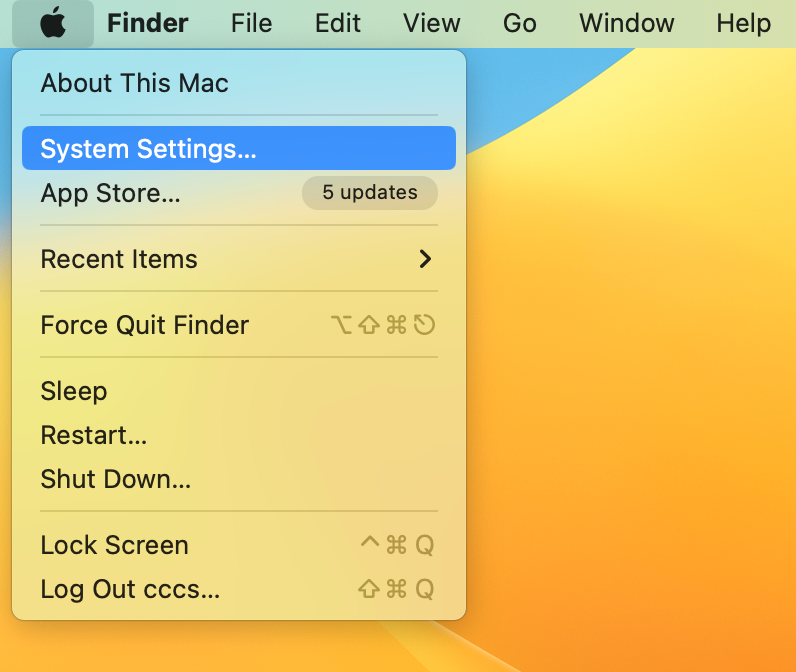
Task: Put the Mac to Sleep
Action: 73,391
